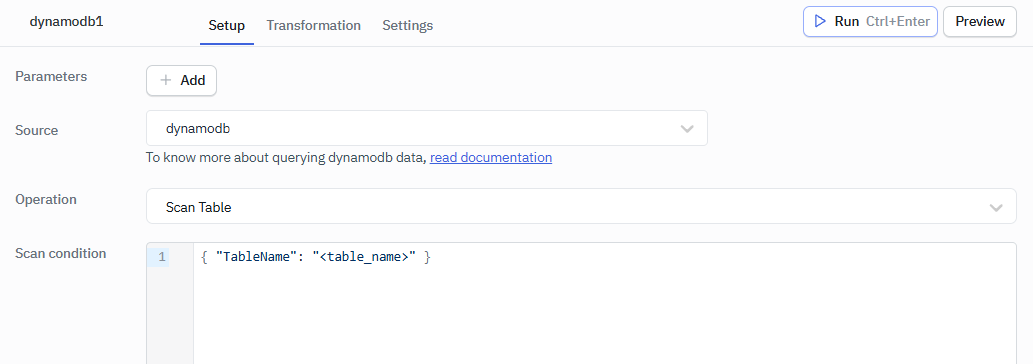Click into the Scan condition code editor
This screenshot has width=1033, height=364.
[x=581, y=303]
